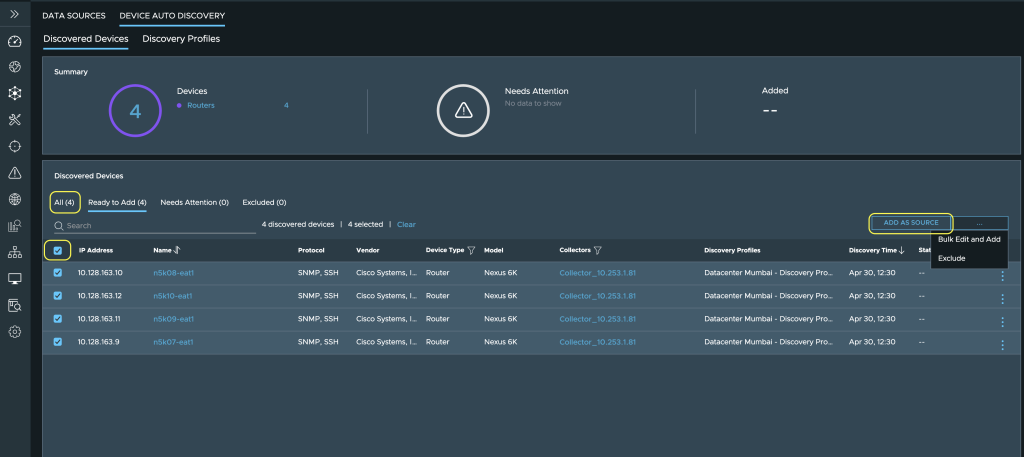The width and height of the screenshot is (1024, 457).
Task: Clear the current device selection
Action: coord(406,225)
